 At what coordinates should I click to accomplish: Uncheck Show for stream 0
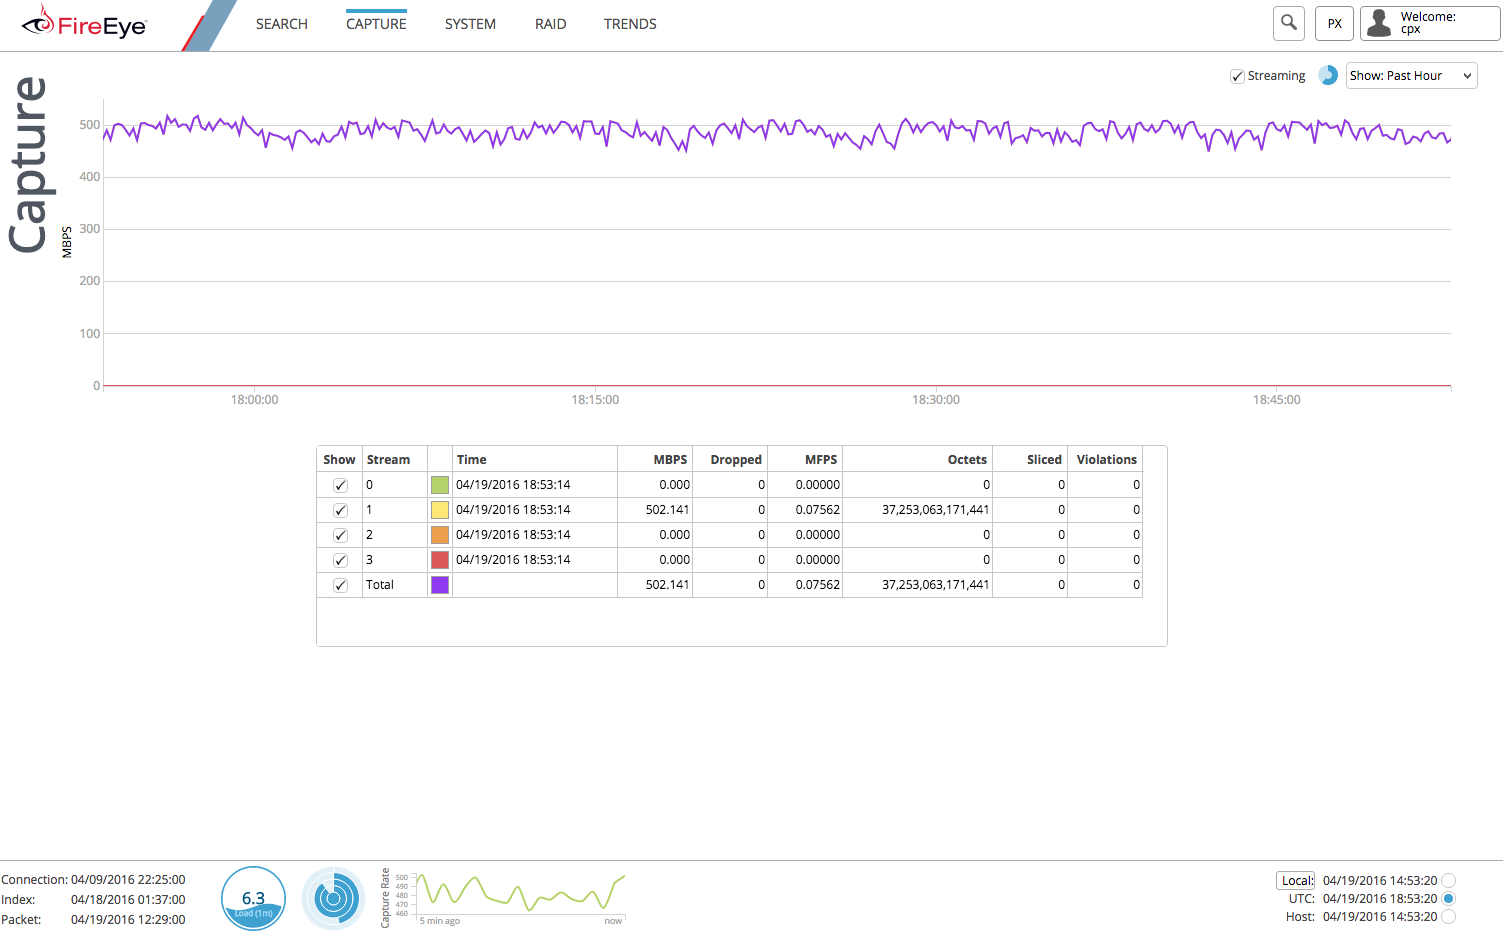point(340,485)
